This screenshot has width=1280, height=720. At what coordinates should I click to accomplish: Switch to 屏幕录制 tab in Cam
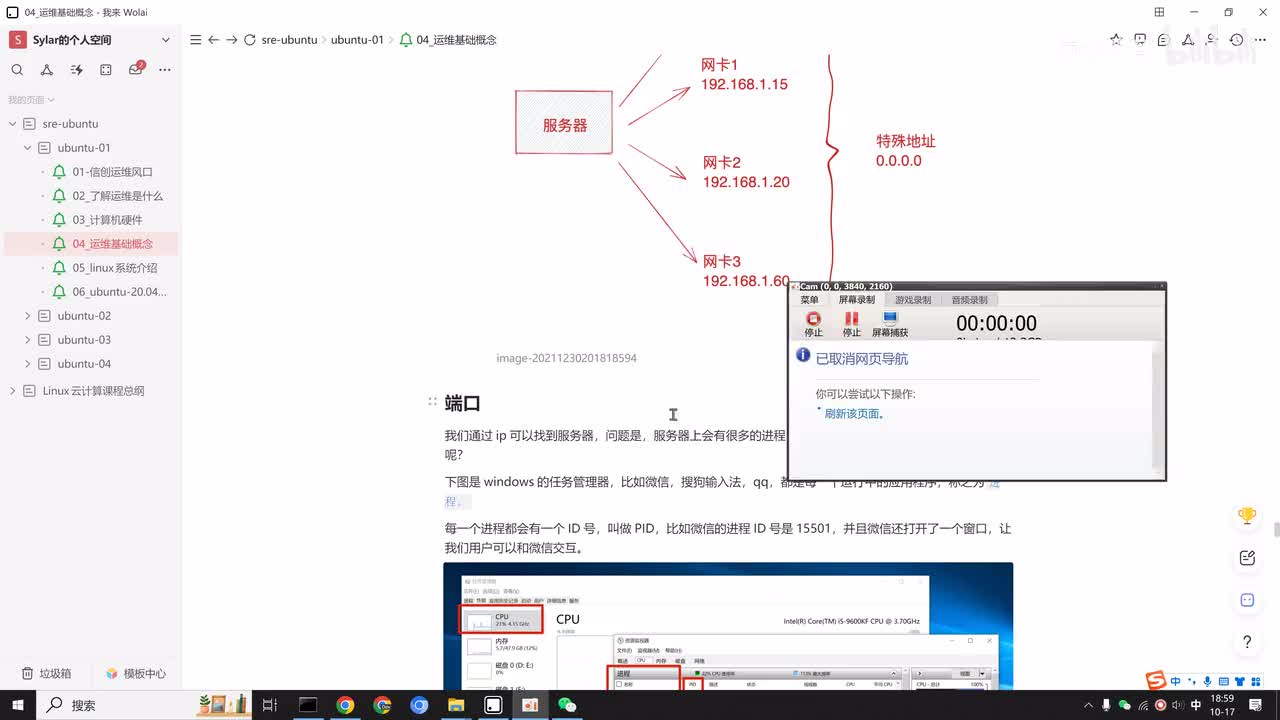tap(856, 300)
